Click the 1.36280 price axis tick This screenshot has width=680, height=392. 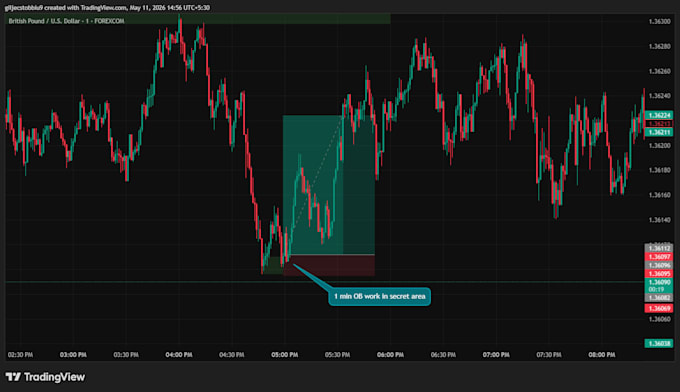(x=659, y=46)
